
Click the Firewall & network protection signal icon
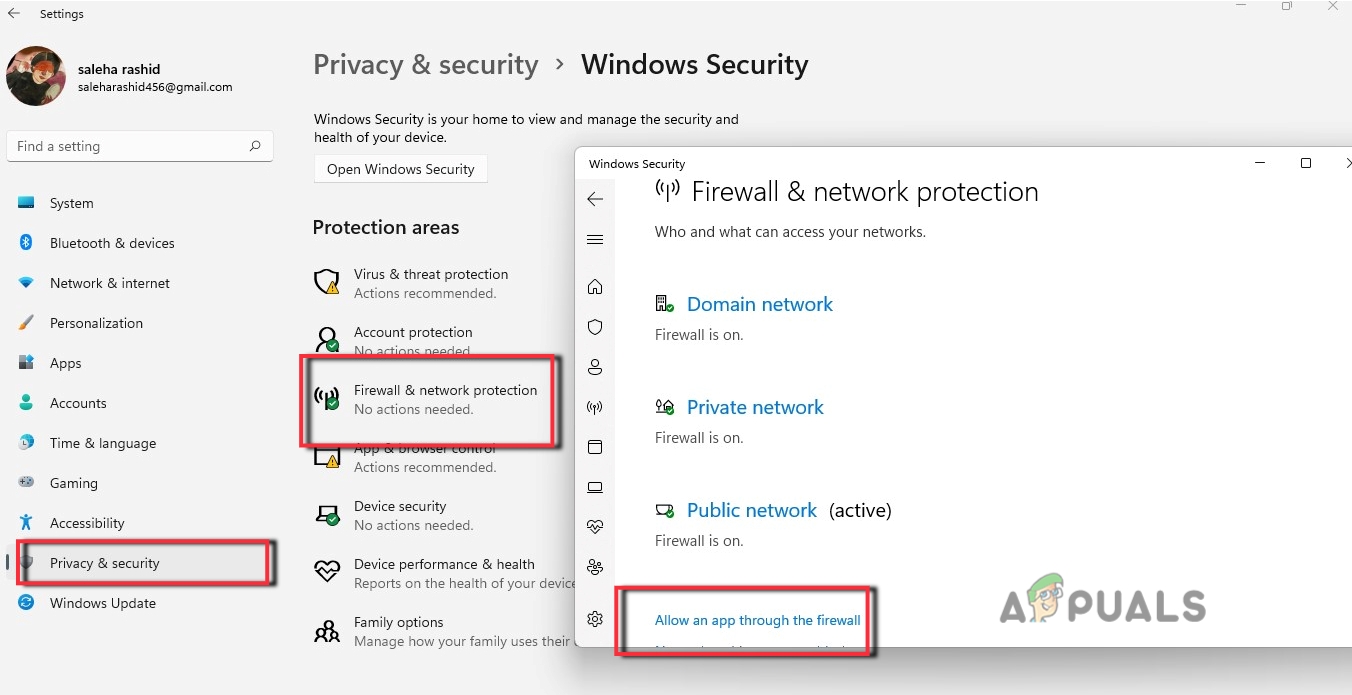coord(595,407)
